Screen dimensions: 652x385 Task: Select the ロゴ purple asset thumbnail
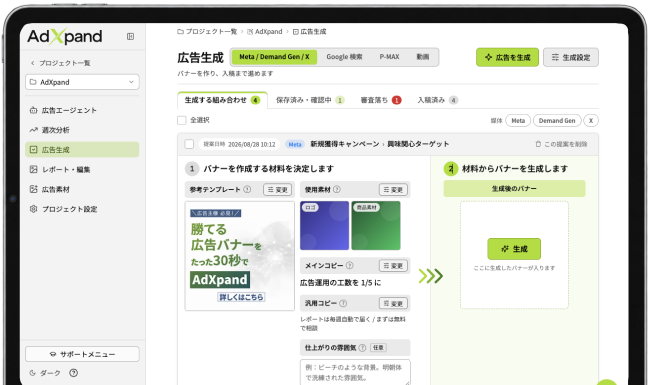pos(324,225)
